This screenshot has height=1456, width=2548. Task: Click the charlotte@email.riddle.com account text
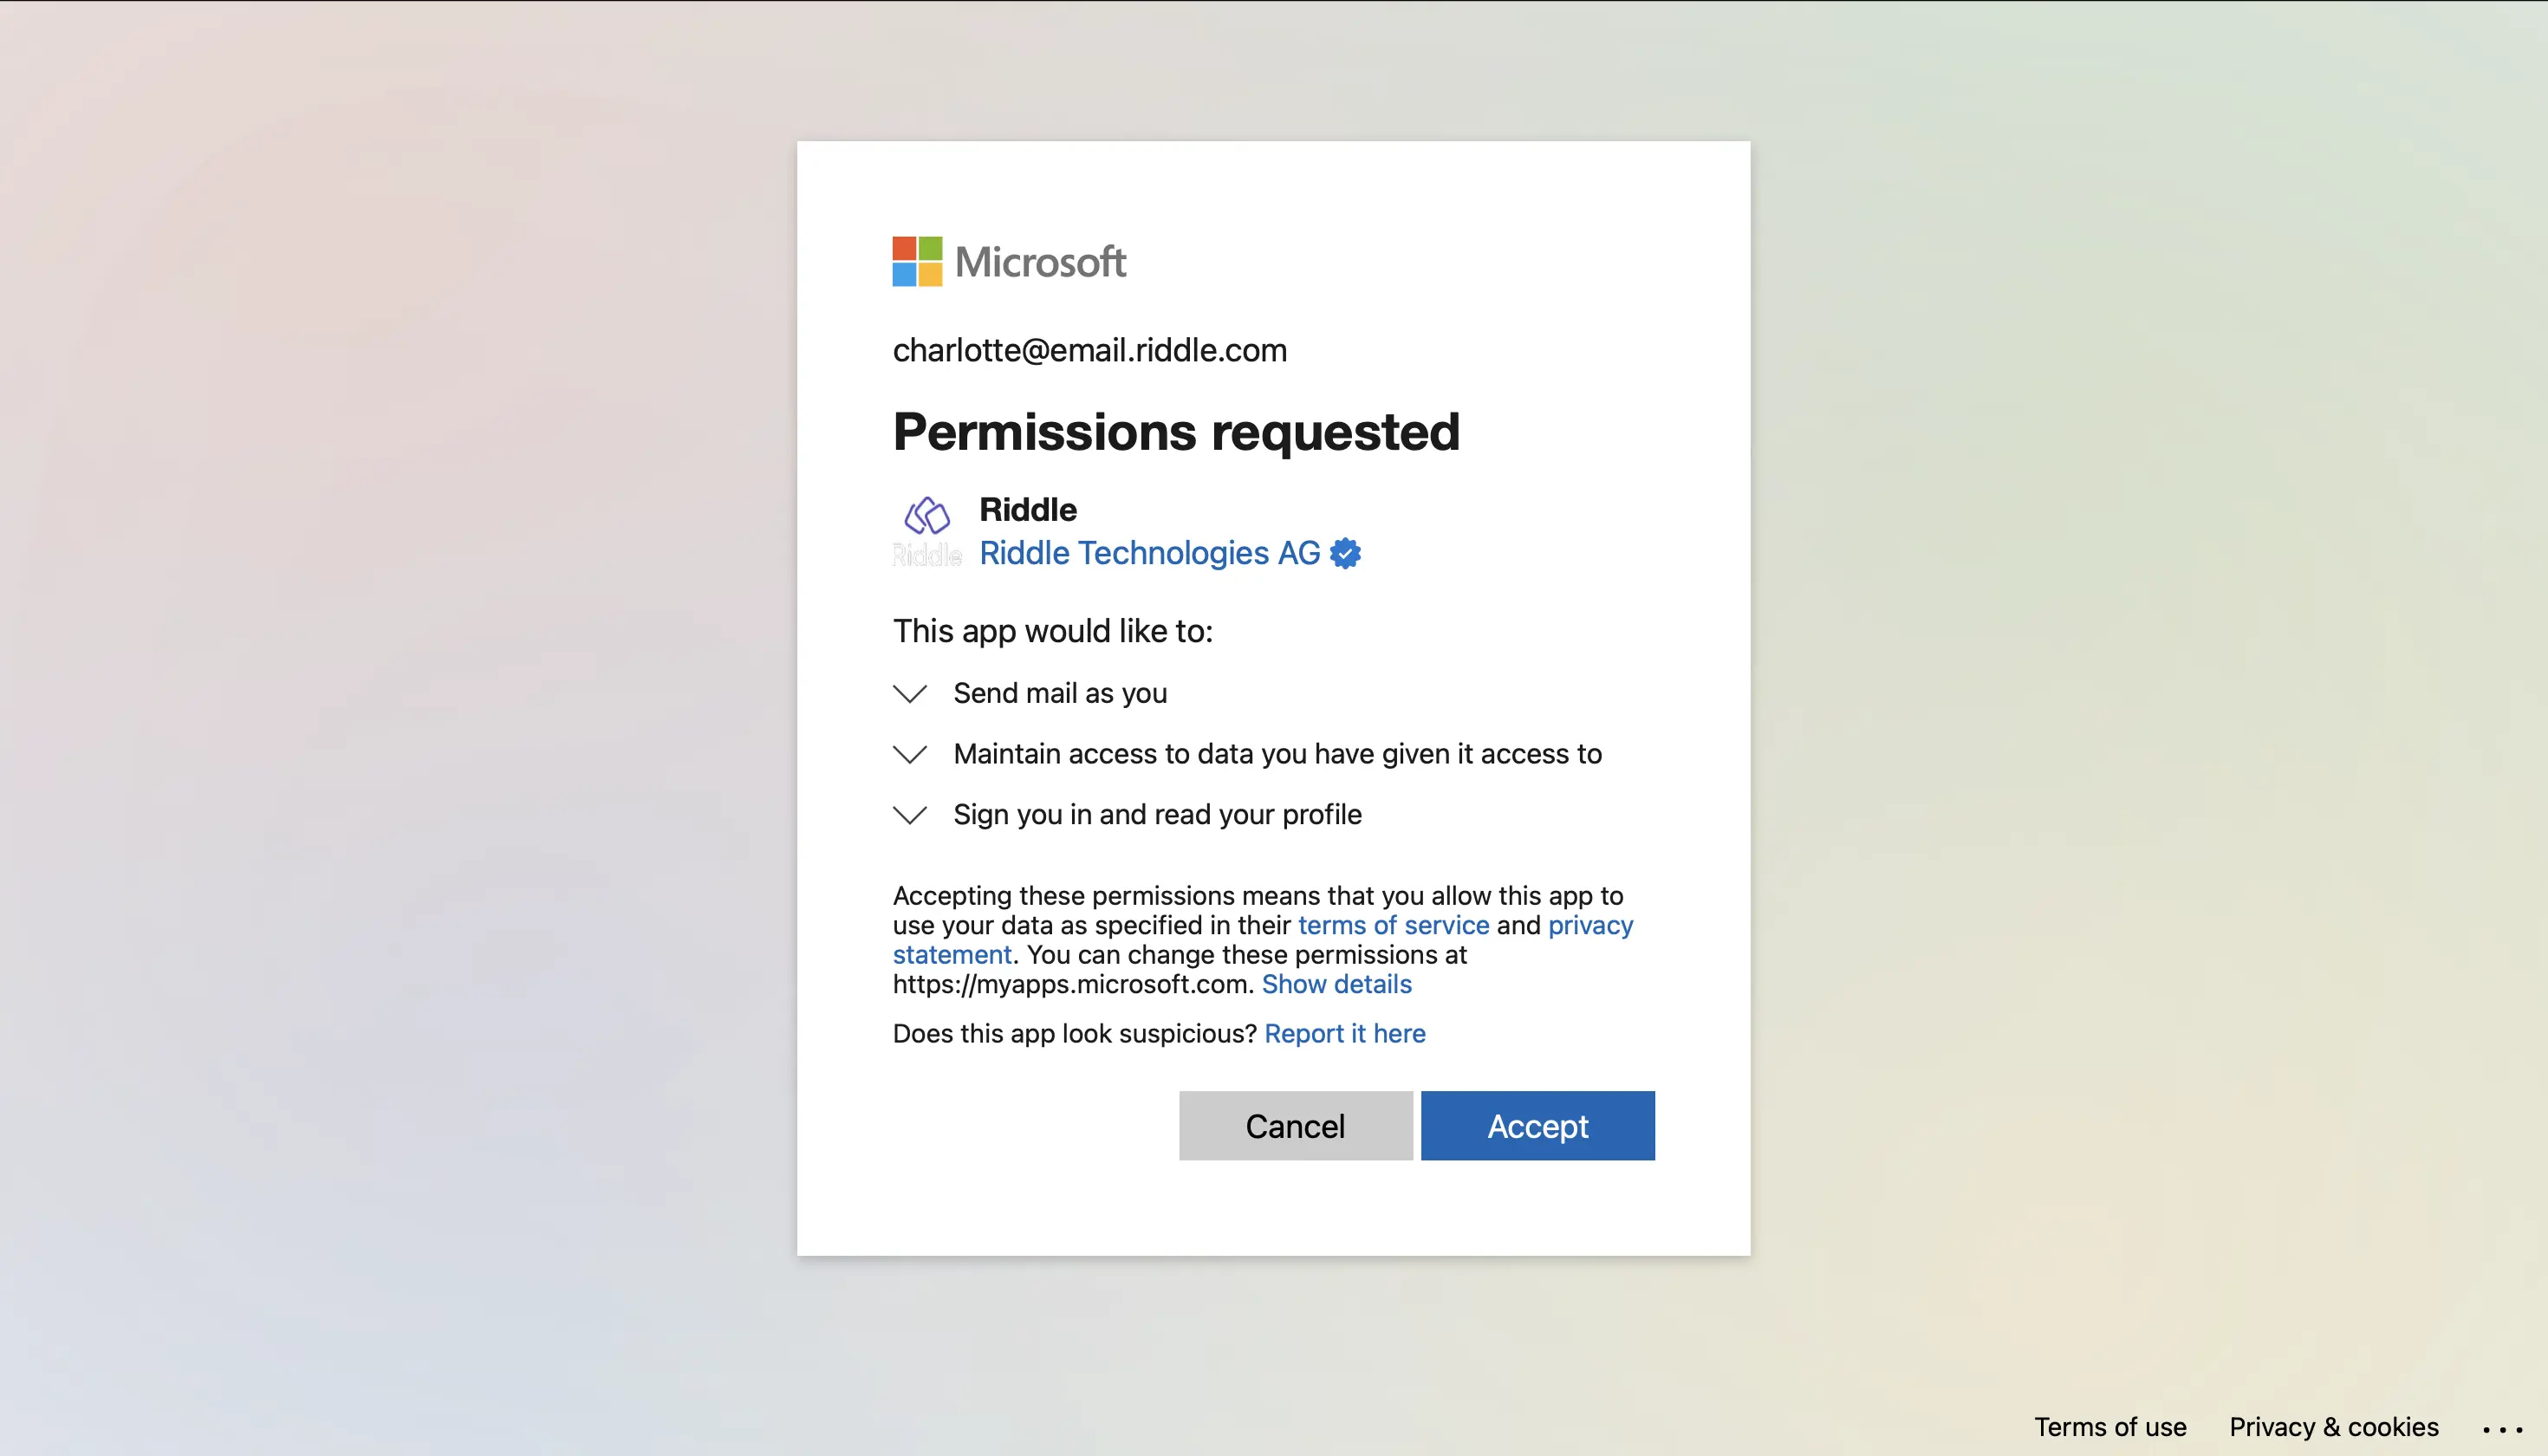(x=1089, y=350)
